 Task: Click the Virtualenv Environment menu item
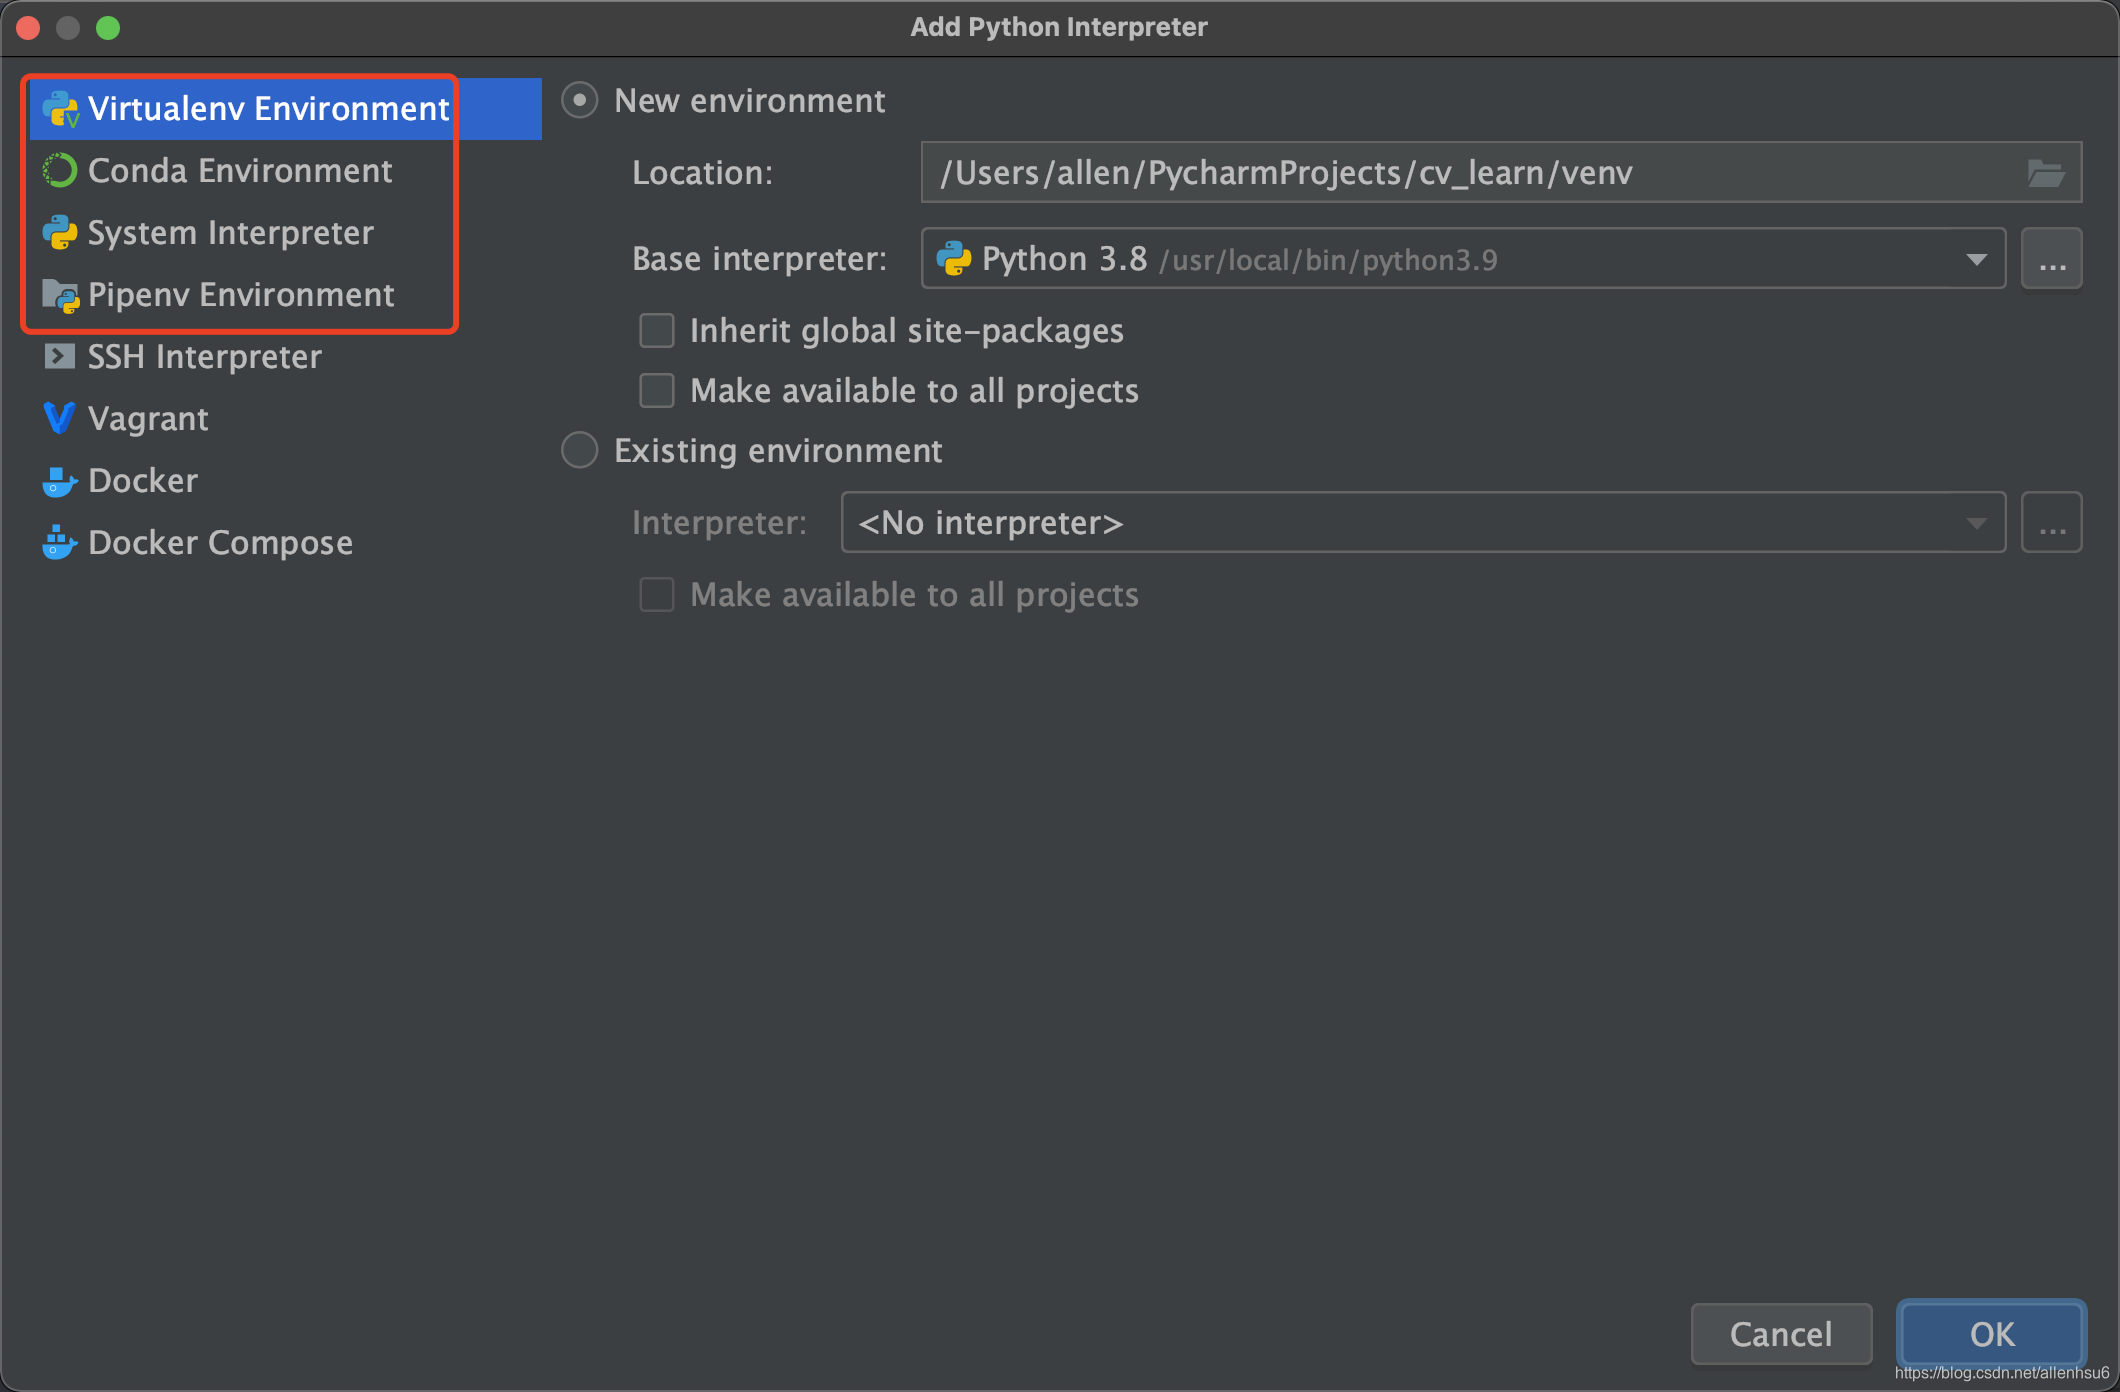(272, 107)
